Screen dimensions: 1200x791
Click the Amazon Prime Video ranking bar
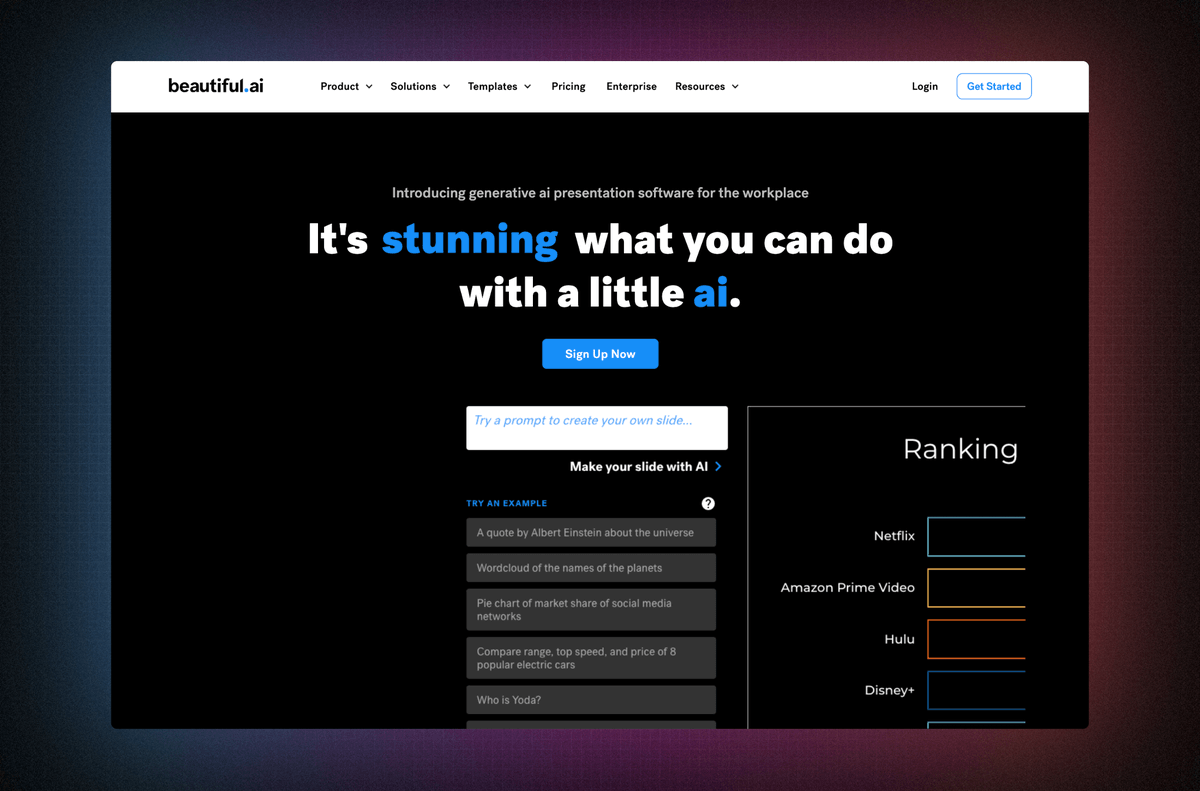click(x=976, y=588)
